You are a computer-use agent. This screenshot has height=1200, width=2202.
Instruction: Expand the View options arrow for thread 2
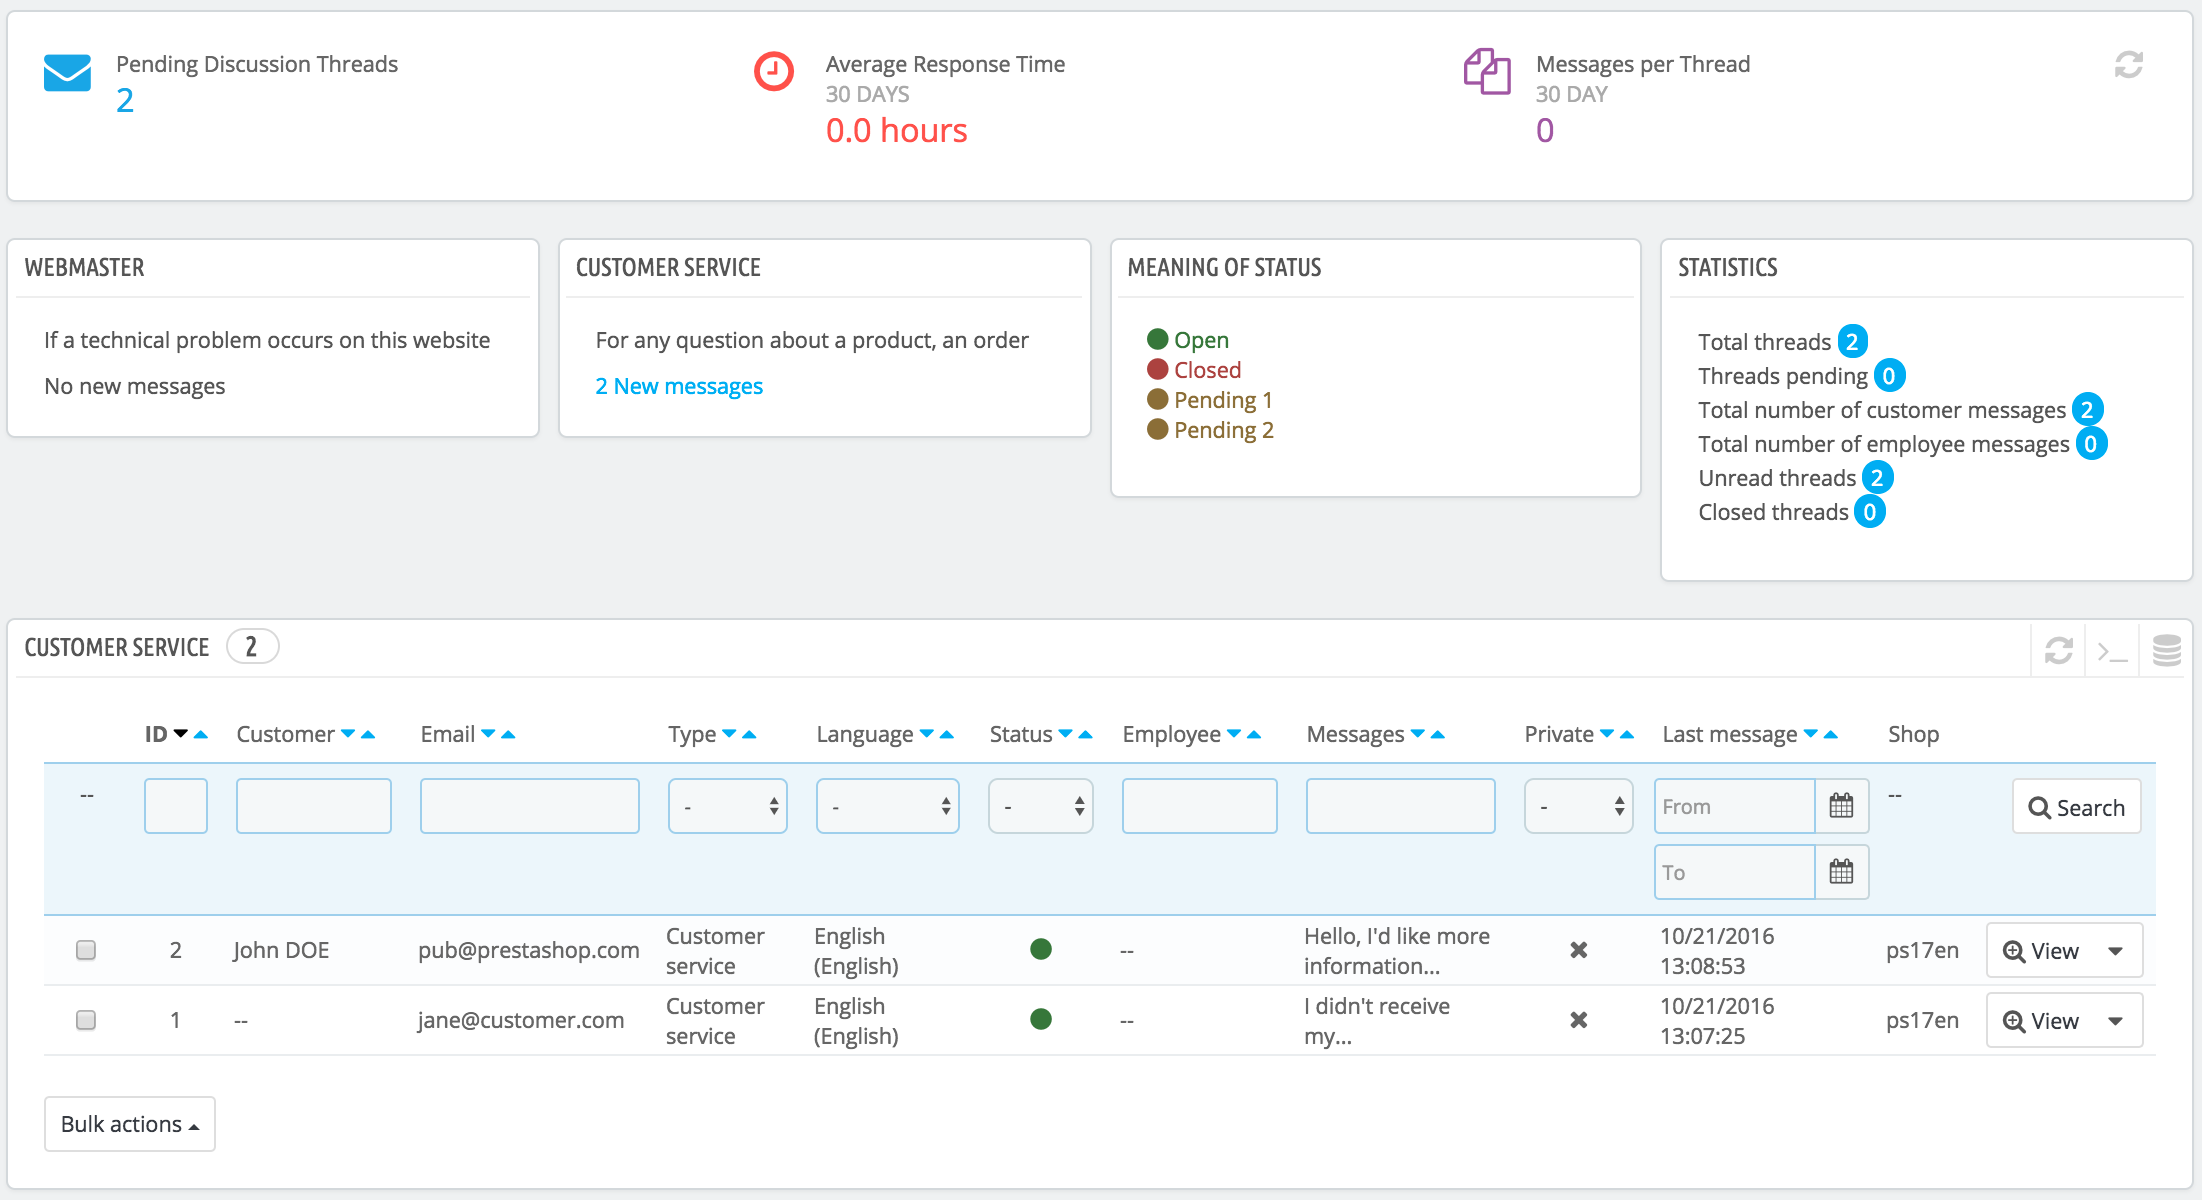2115,951
